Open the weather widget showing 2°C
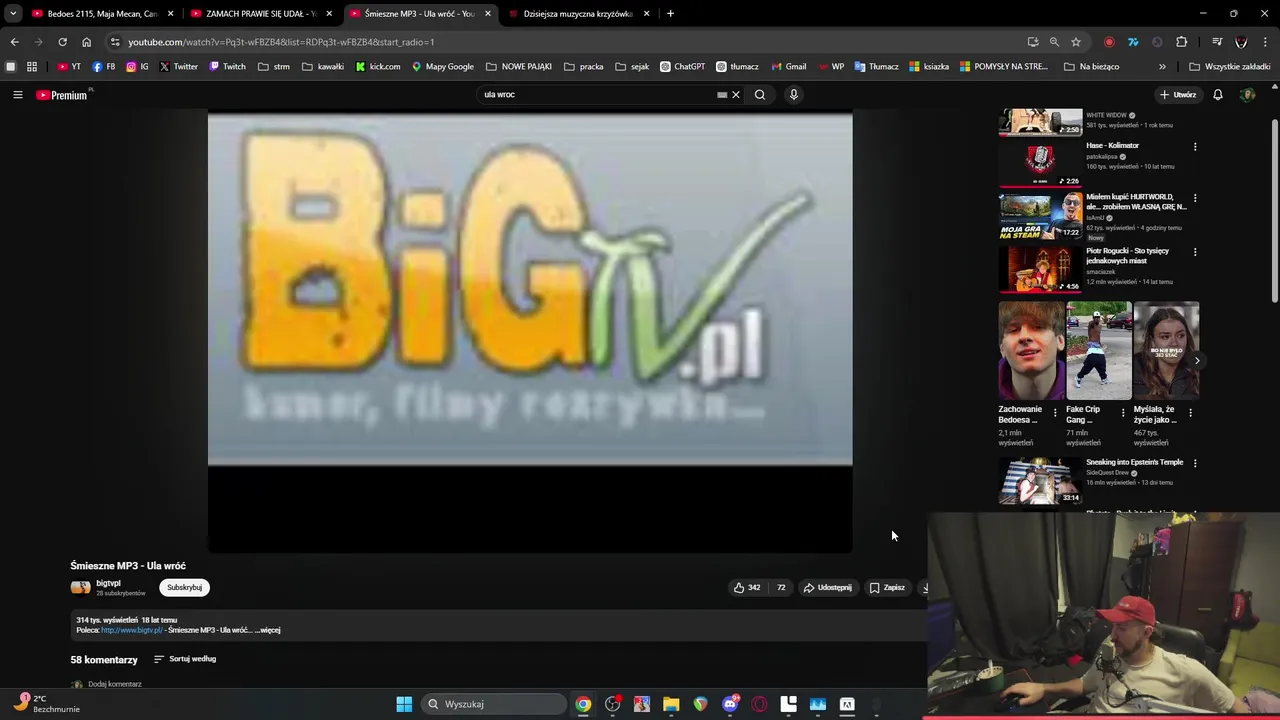1280x720 pixels. [45, 704]
